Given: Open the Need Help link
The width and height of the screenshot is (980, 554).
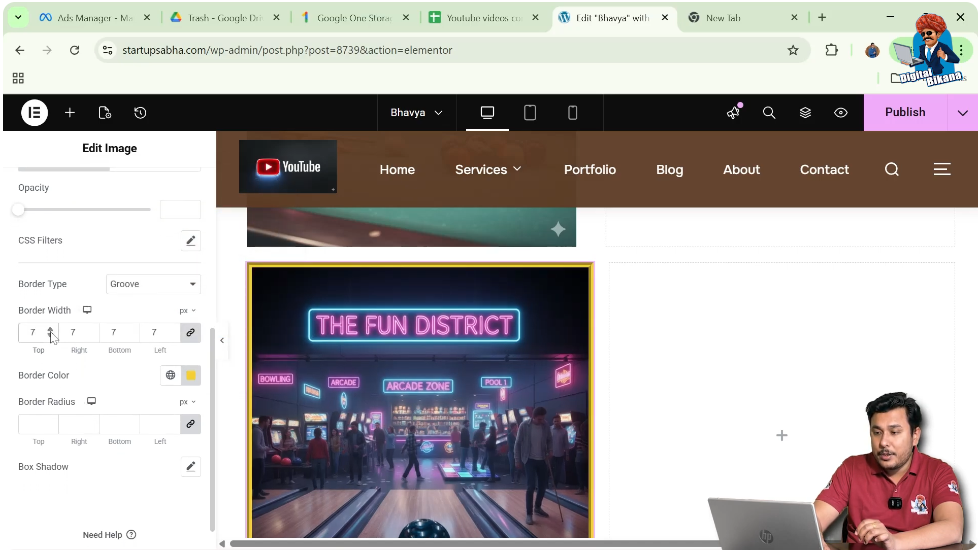Looking at the screenshot, I should click(109, 535).
